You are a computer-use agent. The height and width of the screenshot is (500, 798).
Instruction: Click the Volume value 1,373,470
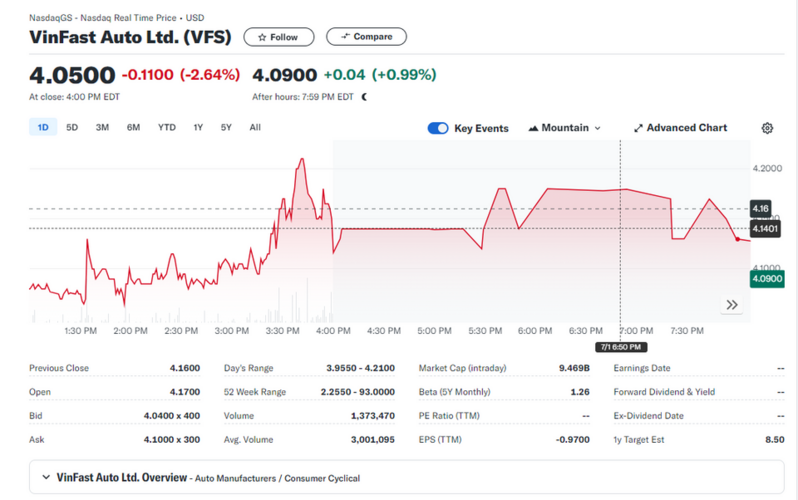373,416
